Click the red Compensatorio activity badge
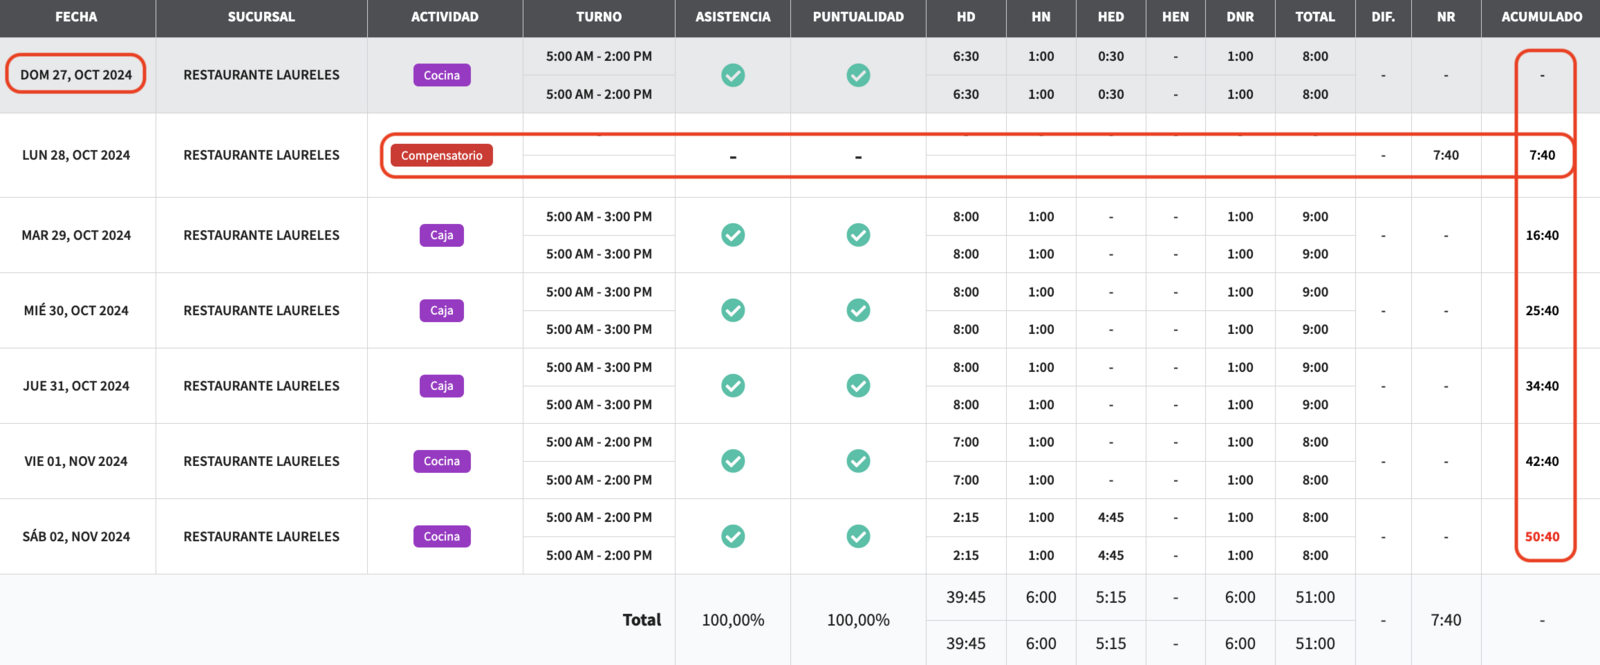1600x665 pixels. (x=441, y=156)
